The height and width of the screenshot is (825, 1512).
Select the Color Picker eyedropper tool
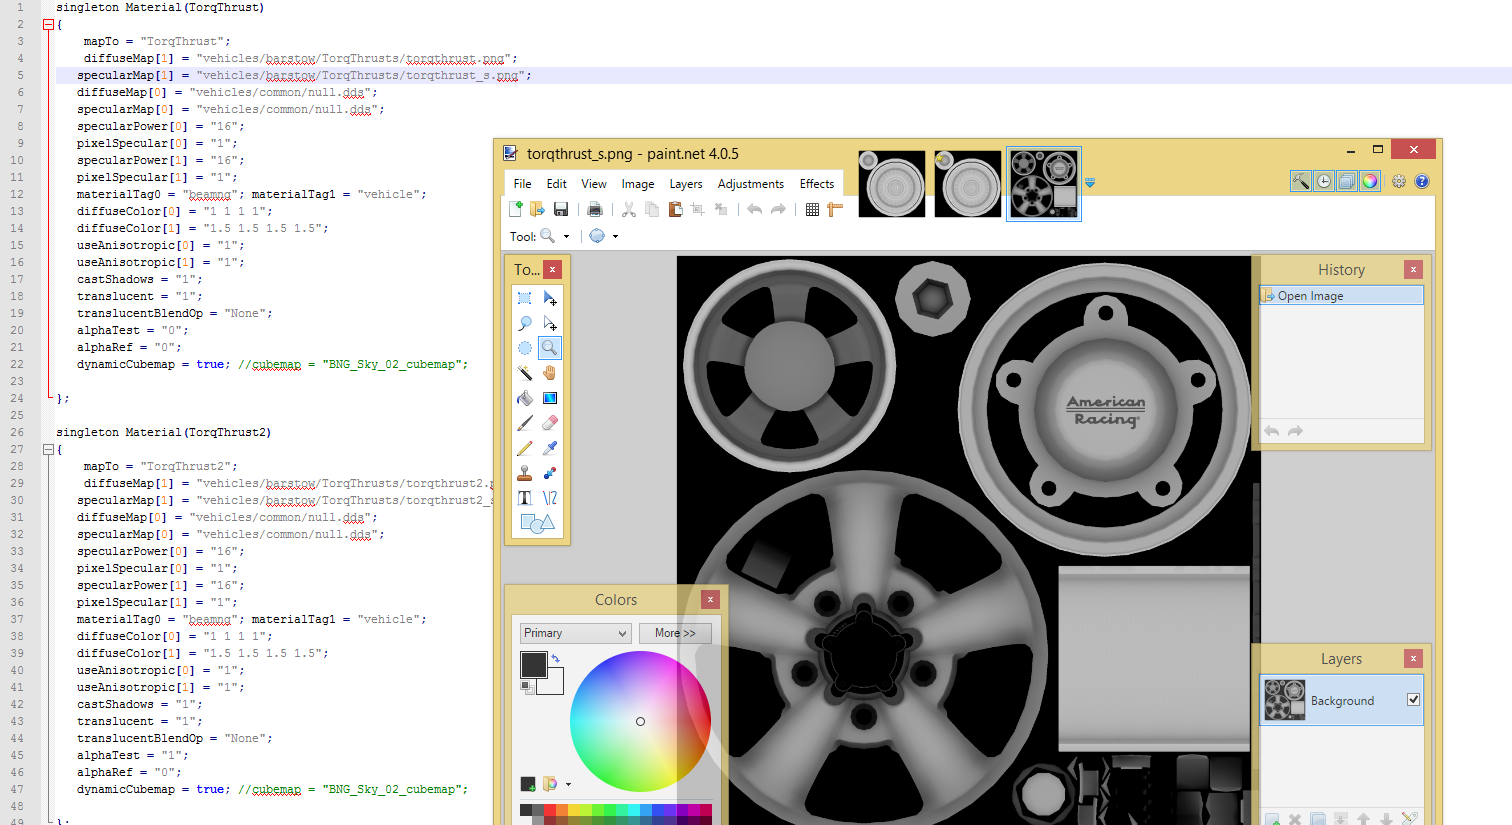pos(550,448)
